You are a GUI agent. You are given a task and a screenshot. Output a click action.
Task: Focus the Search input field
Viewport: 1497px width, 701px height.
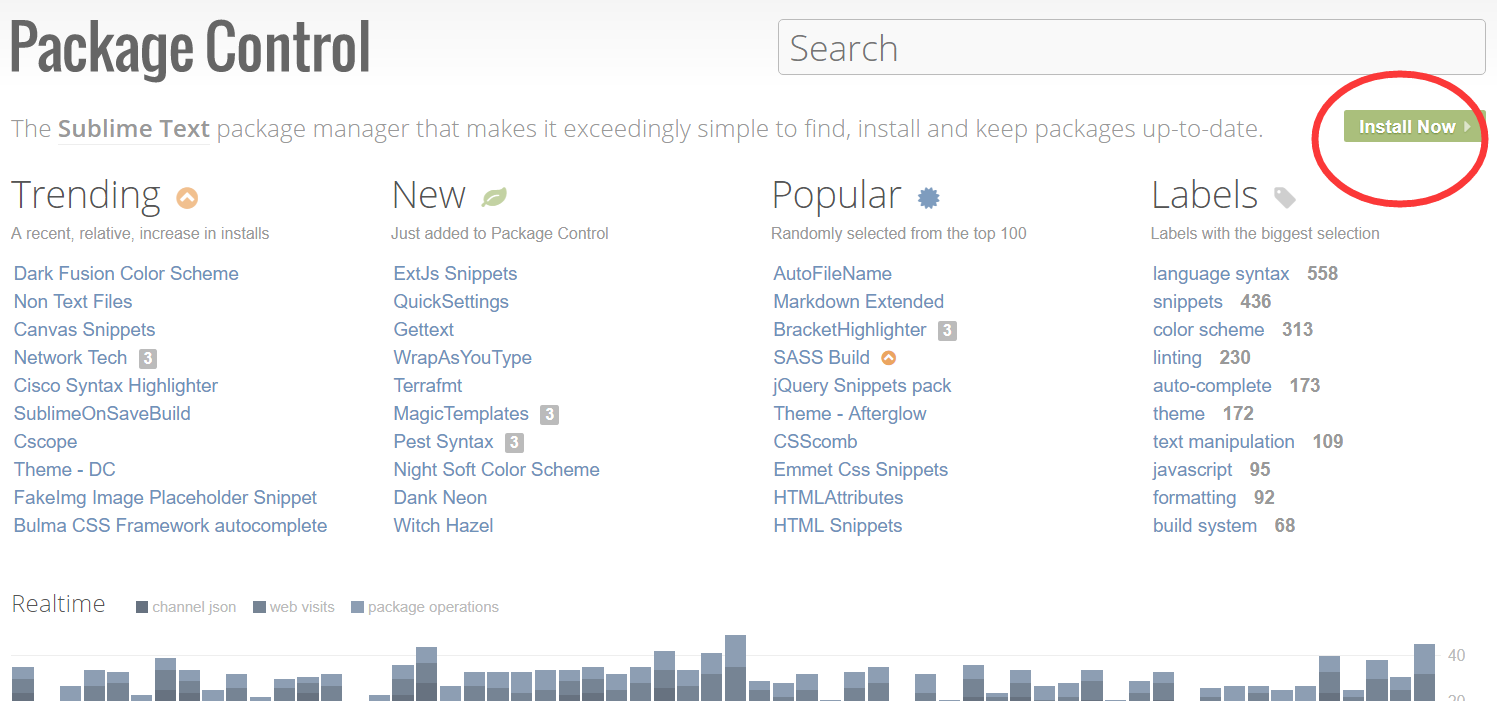pos(1133,47)
